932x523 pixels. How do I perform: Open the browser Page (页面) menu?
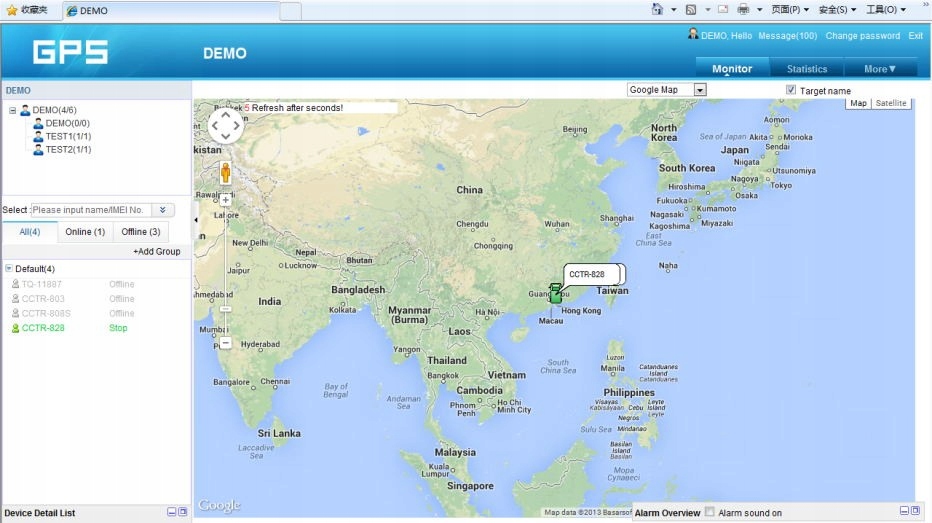789,10
